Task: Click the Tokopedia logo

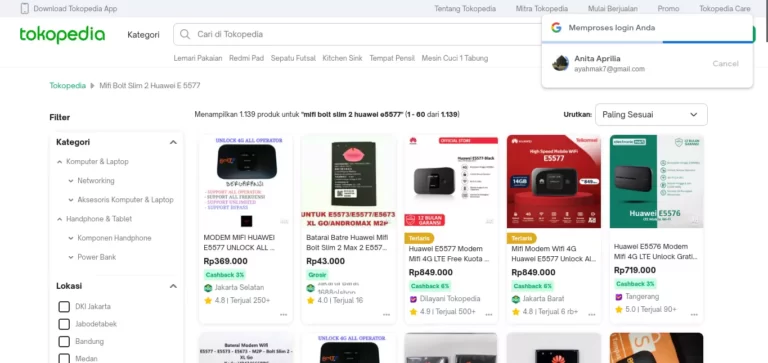Action: (62, 35)
